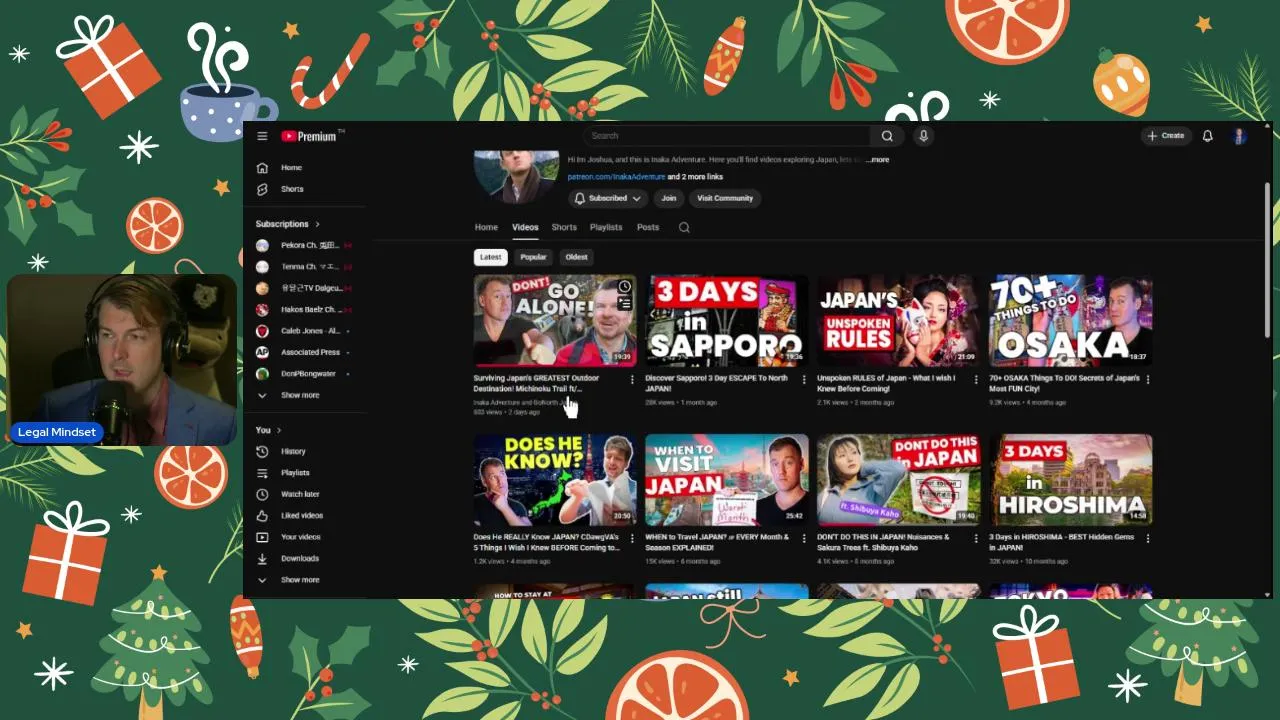This screenshot has height=720, width=1280.
Task: Open options for DON'T DO THIS IN JAPAN video
Action: point(976,538)
